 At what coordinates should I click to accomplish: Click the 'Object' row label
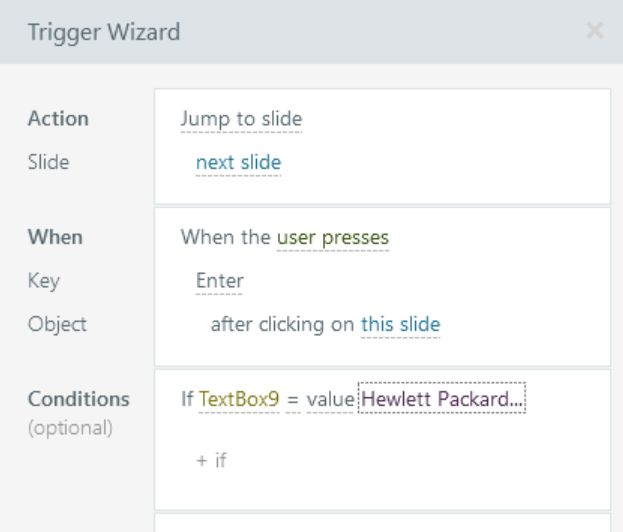tap(57, 325)
